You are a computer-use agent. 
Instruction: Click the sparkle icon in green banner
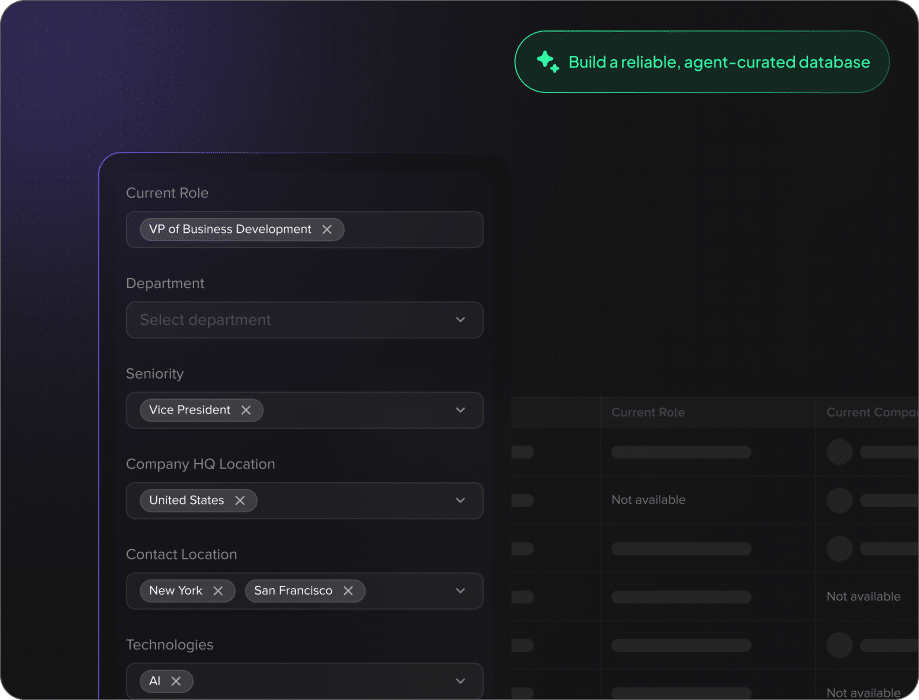point(547,62)
